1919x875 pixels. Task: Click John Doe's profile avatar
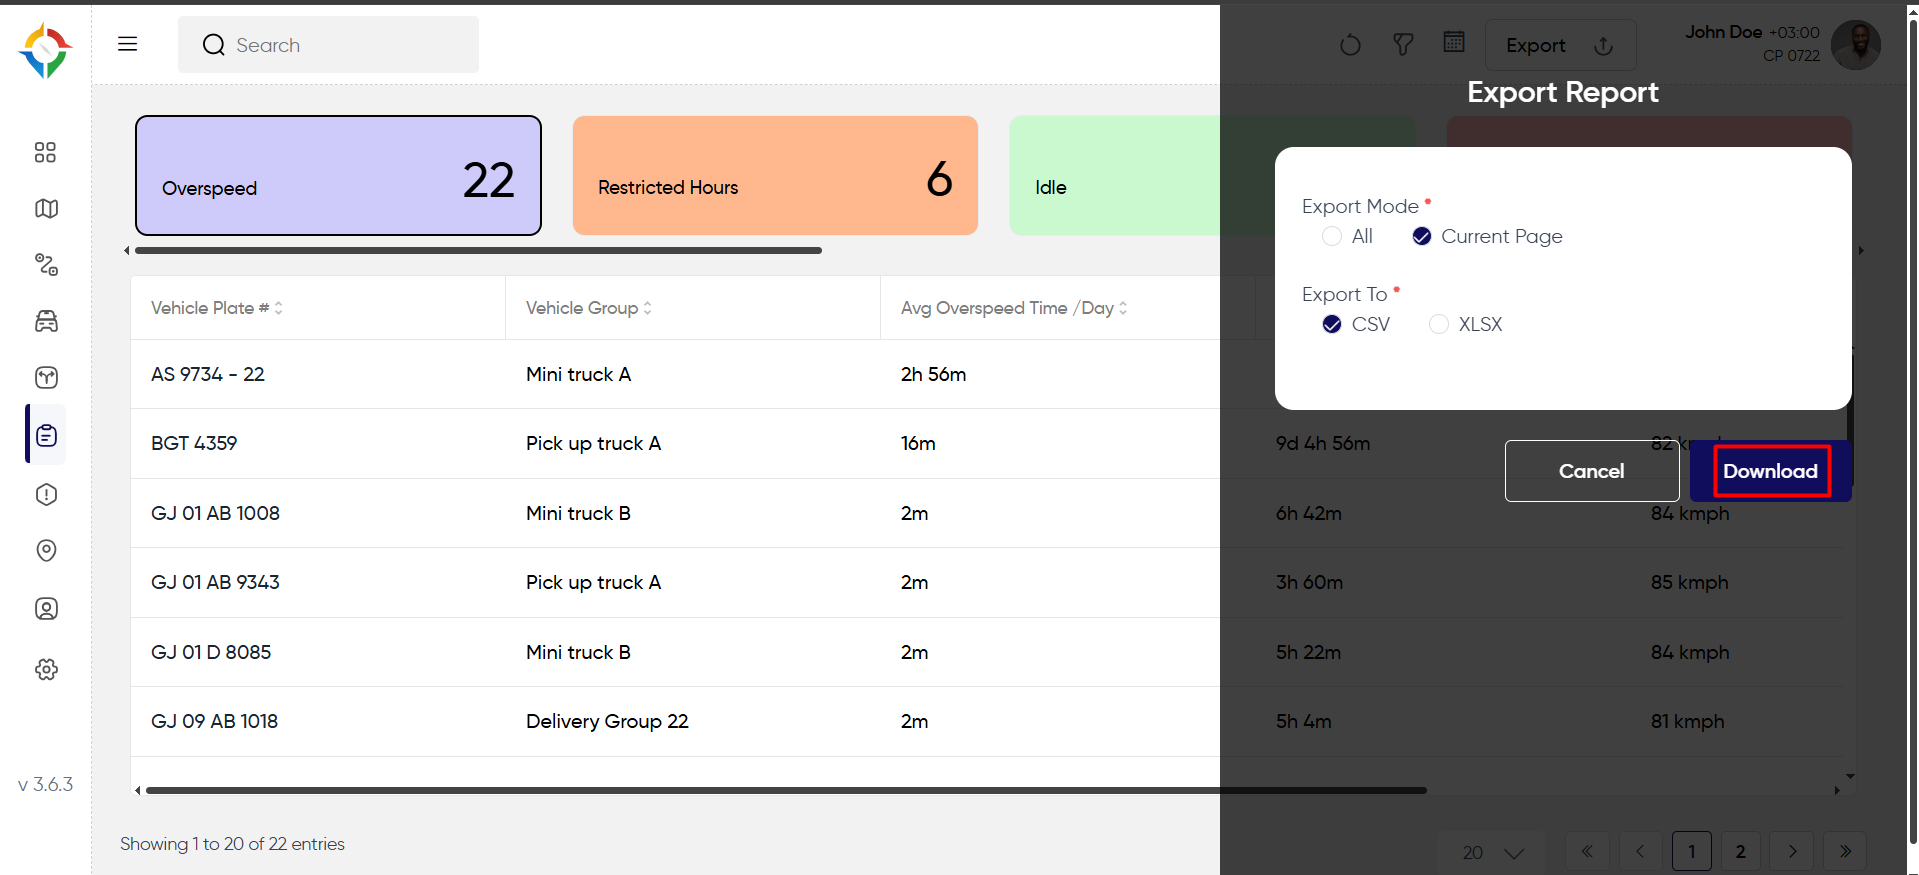point(1855,45)
